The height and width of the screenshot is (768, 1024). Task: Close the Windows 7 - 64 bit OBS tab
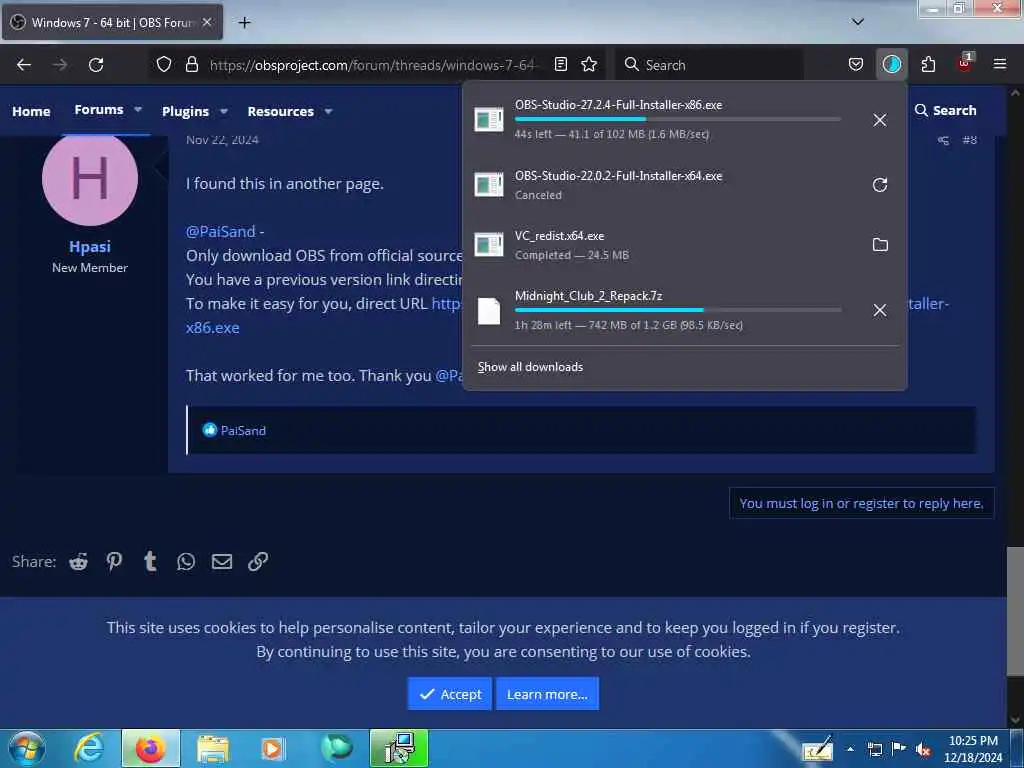207,22
